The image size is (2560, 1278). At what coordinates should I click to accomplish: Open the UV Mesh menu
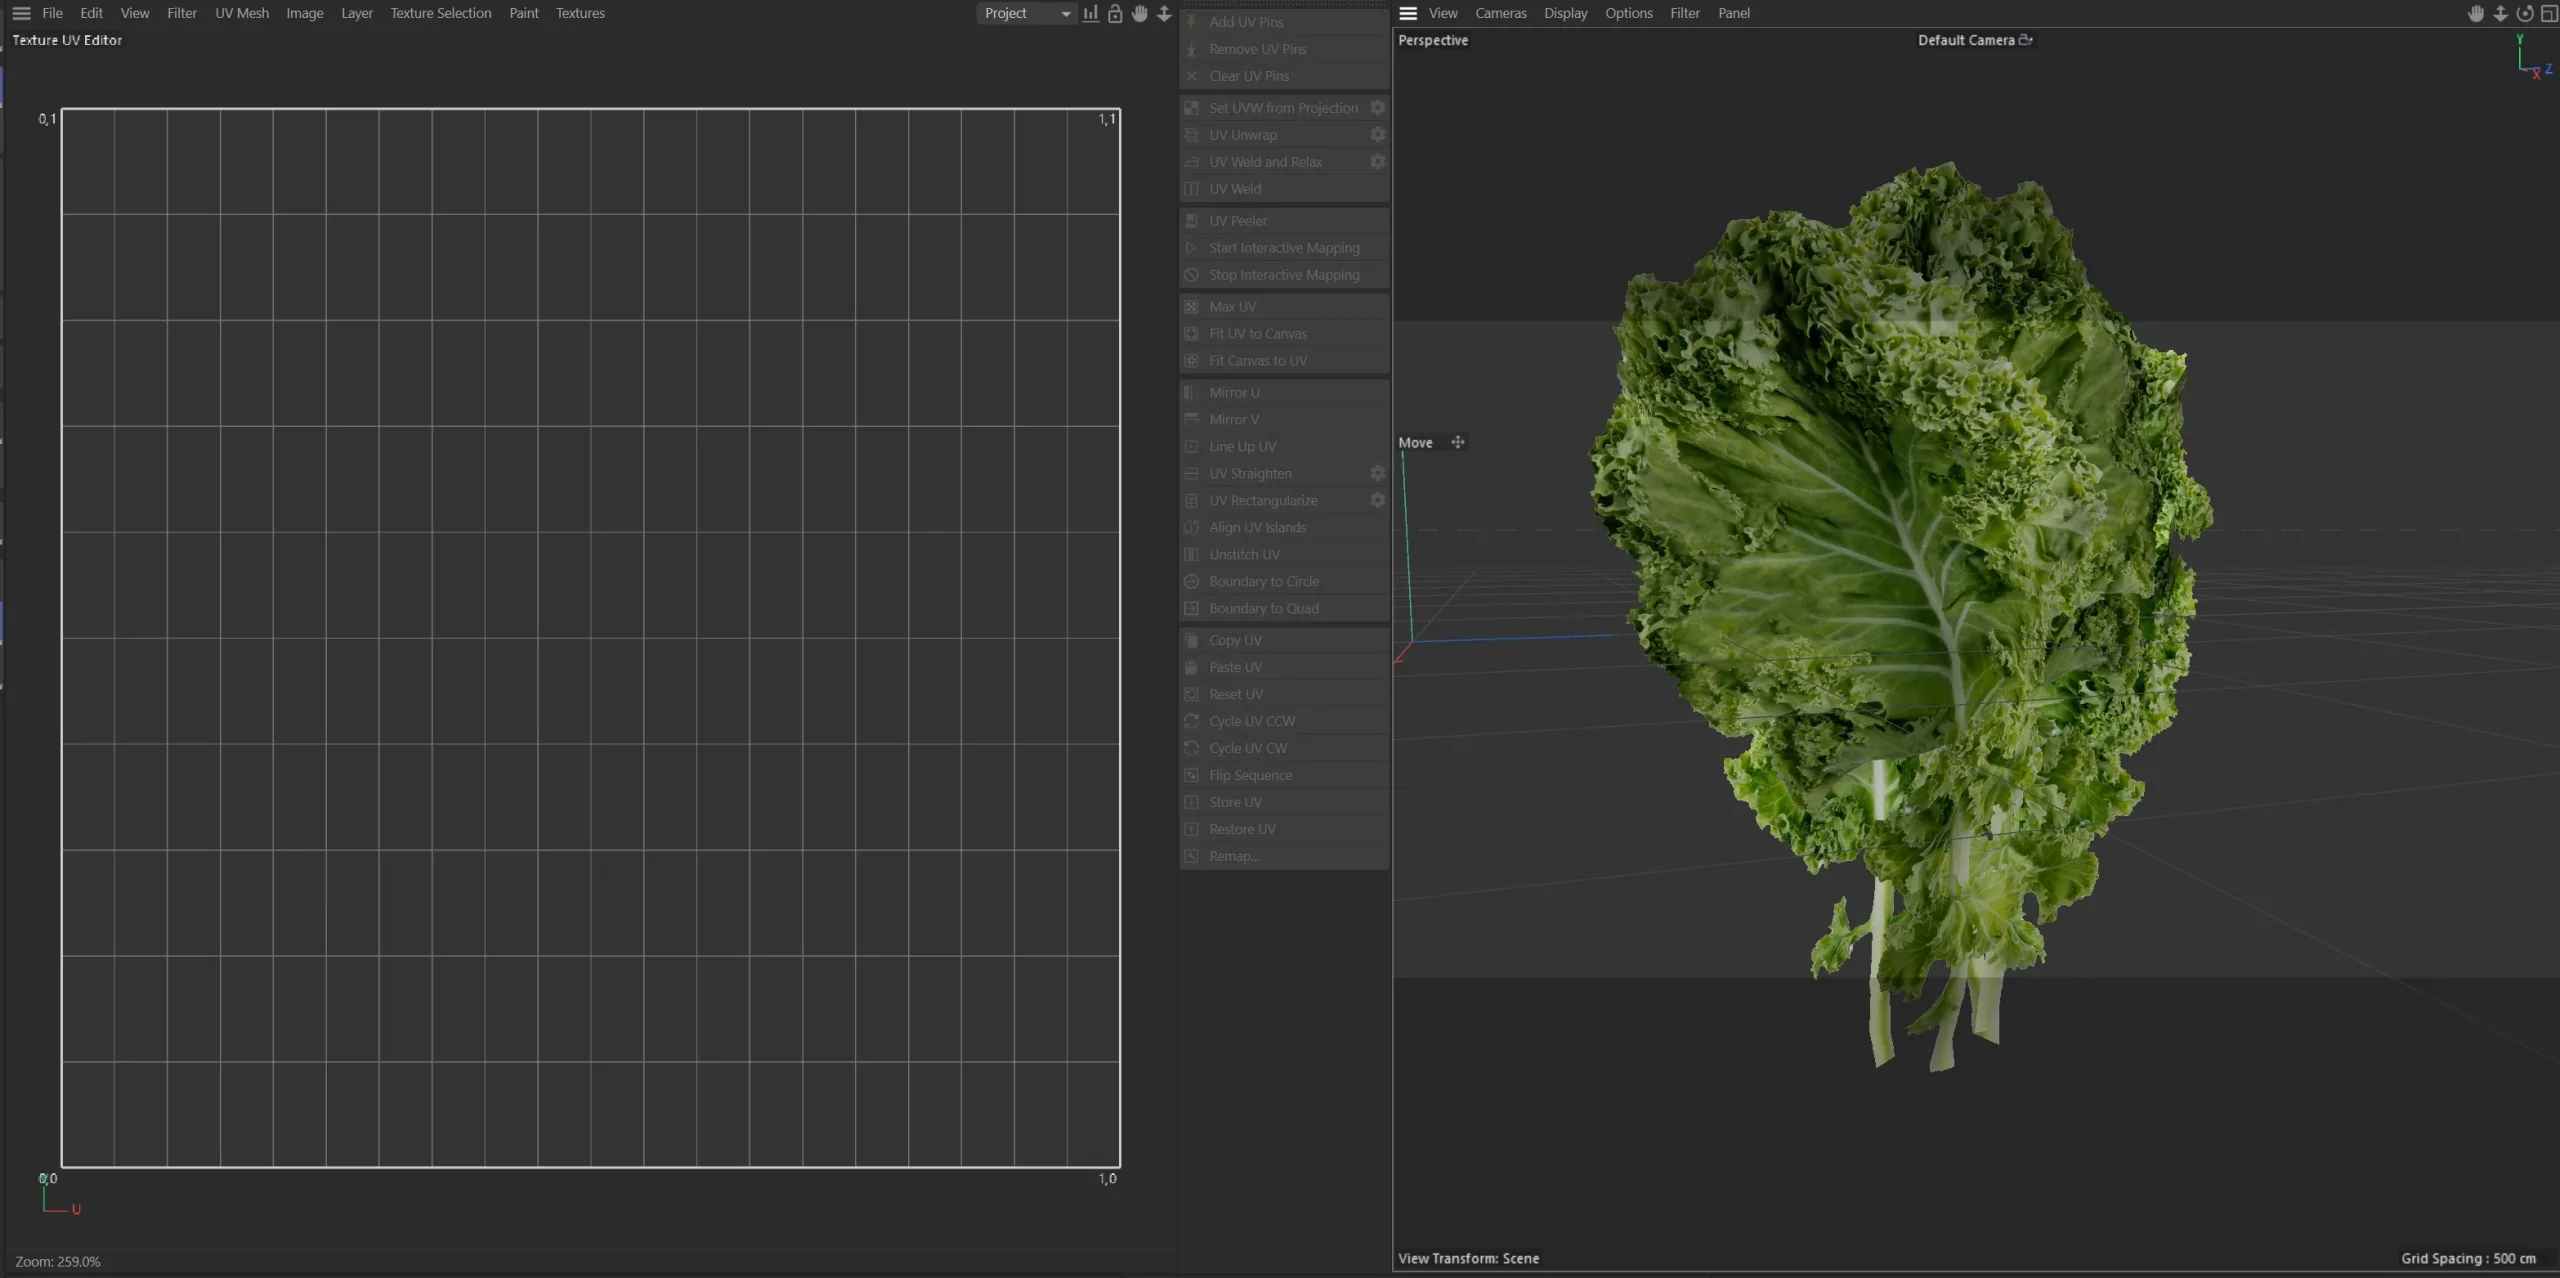click(240, 13)
